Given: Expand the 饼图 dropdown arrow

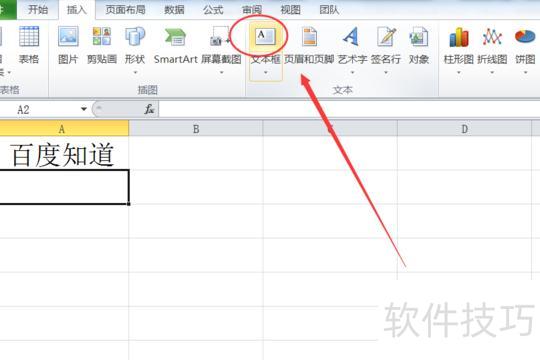Looking at the screenshot, I should coord(526,72).
